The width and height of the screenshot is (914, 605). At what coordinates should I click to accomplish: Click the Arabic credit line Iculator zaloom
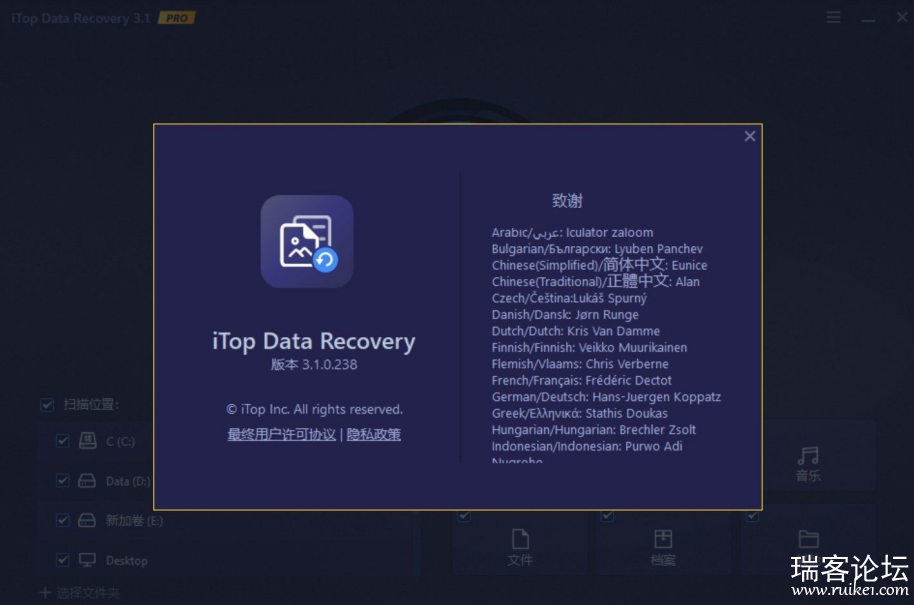point(572,233)
